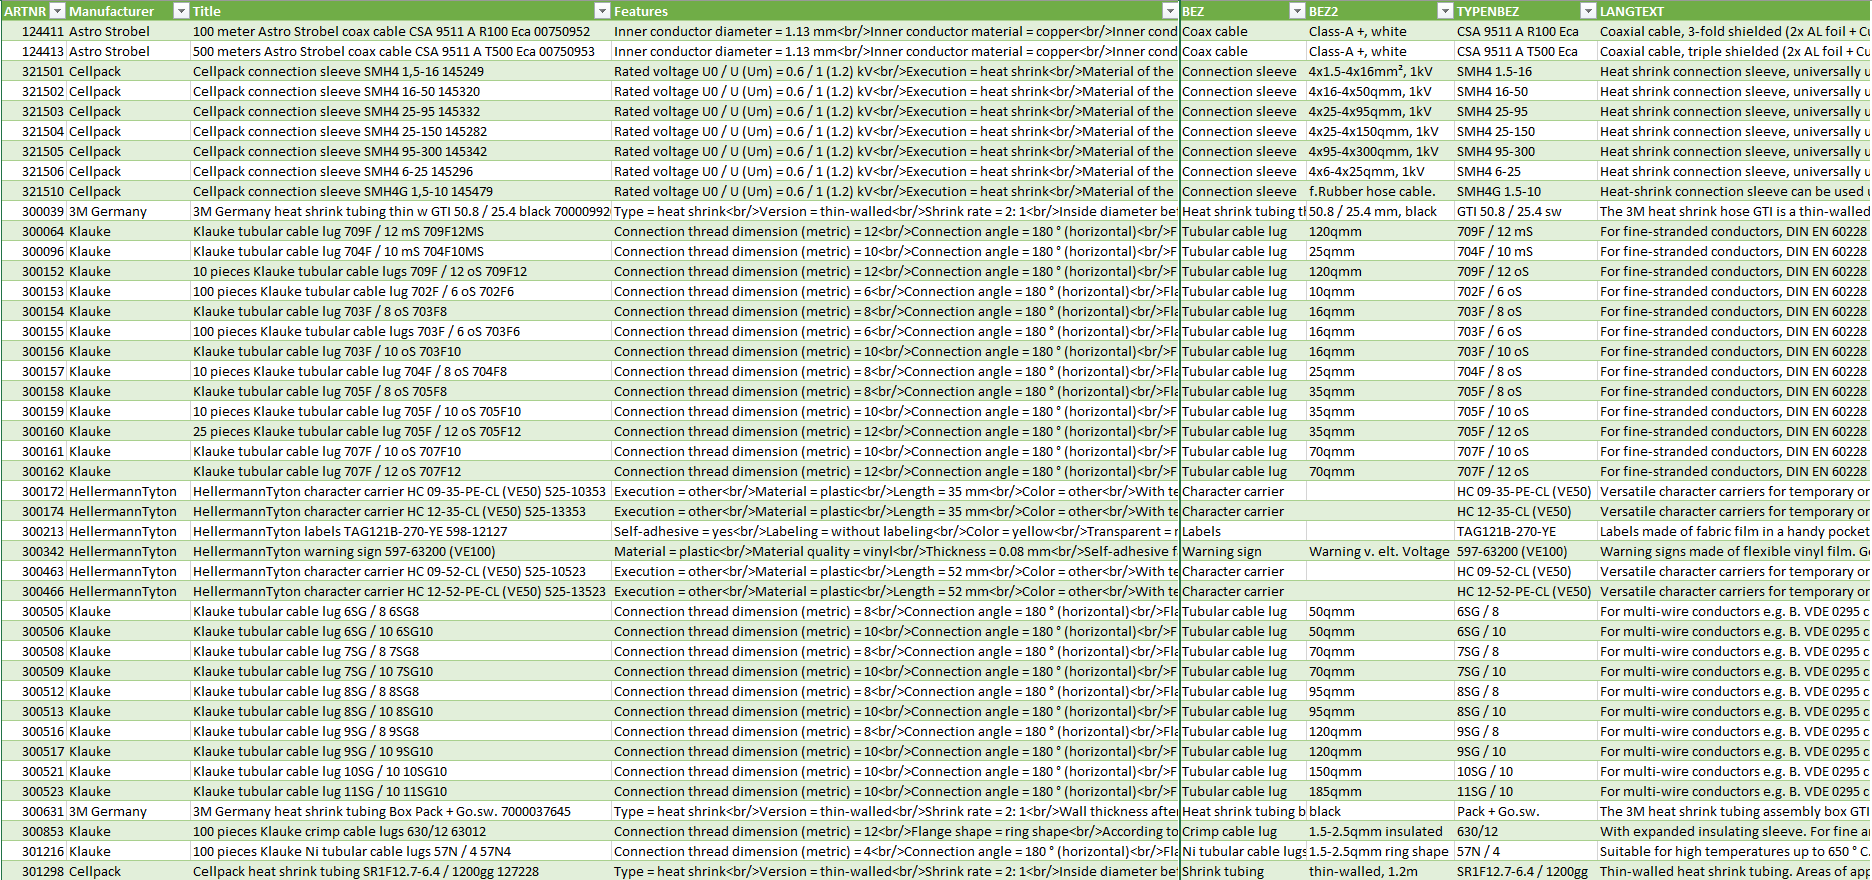Click BEZ2 cell '50.8 / 25.4 mm, black'
This screenshot has width=1872, height=880.
click(x=1380, y=211)
